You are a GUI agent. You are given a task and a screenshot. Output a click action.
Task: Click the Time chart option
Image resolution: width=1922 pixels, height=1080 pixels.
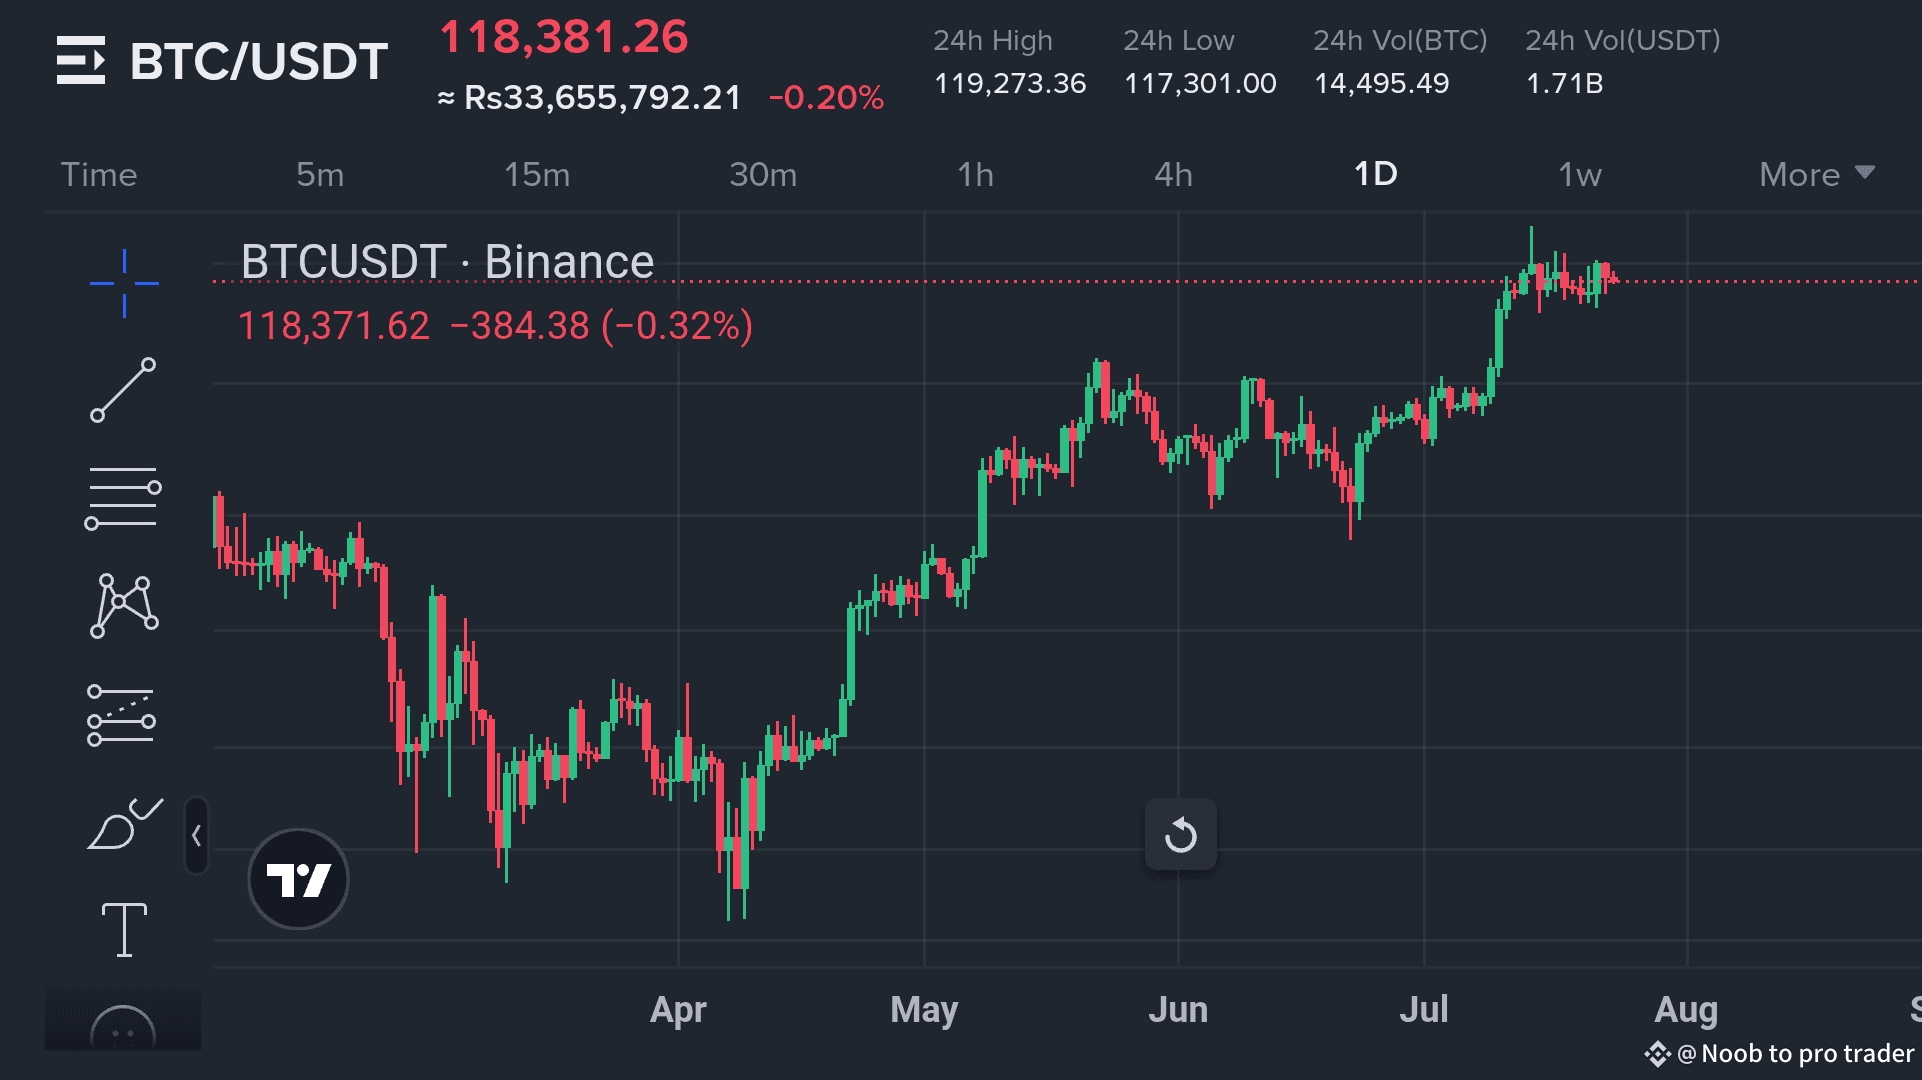point(99,174)
